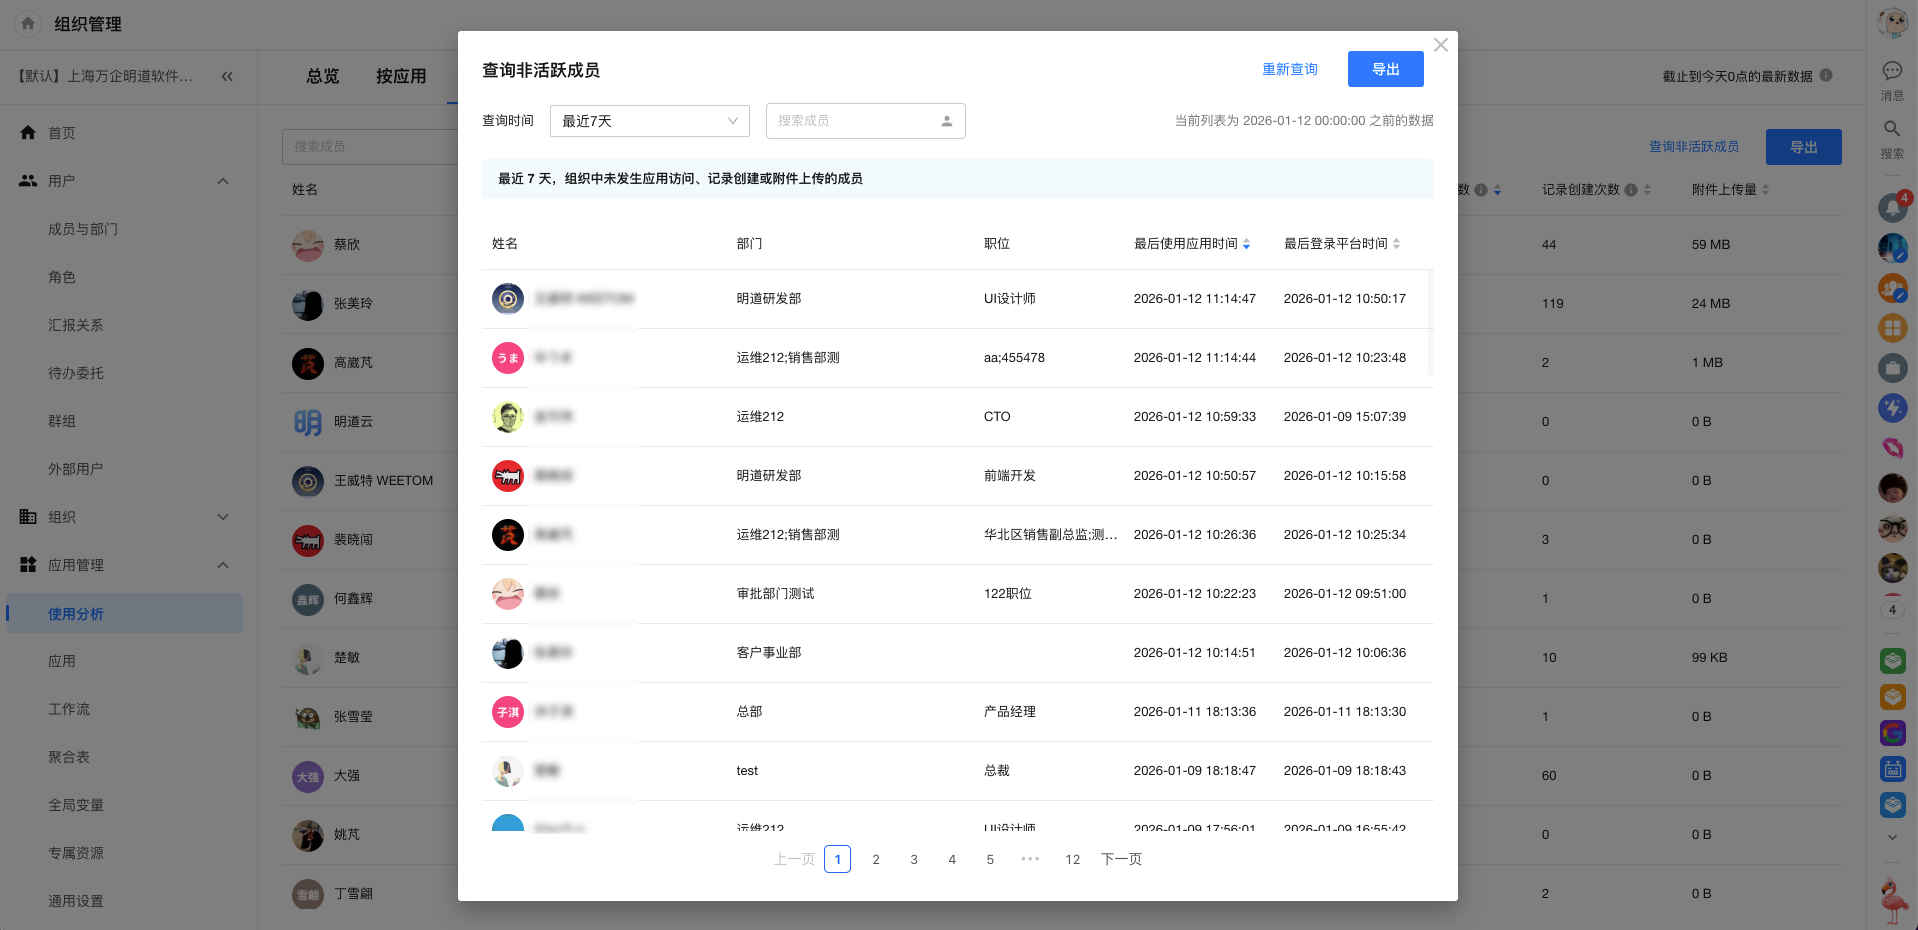Open the 消息 messages icon

click(1892, 71)
